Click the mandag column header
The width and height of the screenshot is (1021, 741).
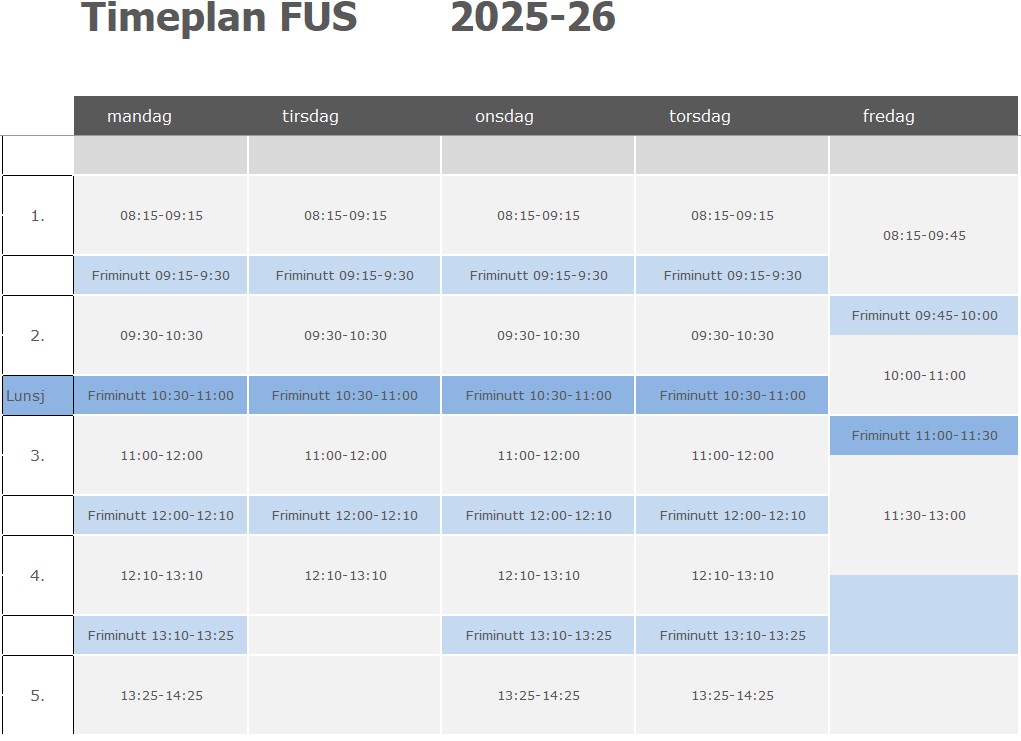click(x=139, y=116)
